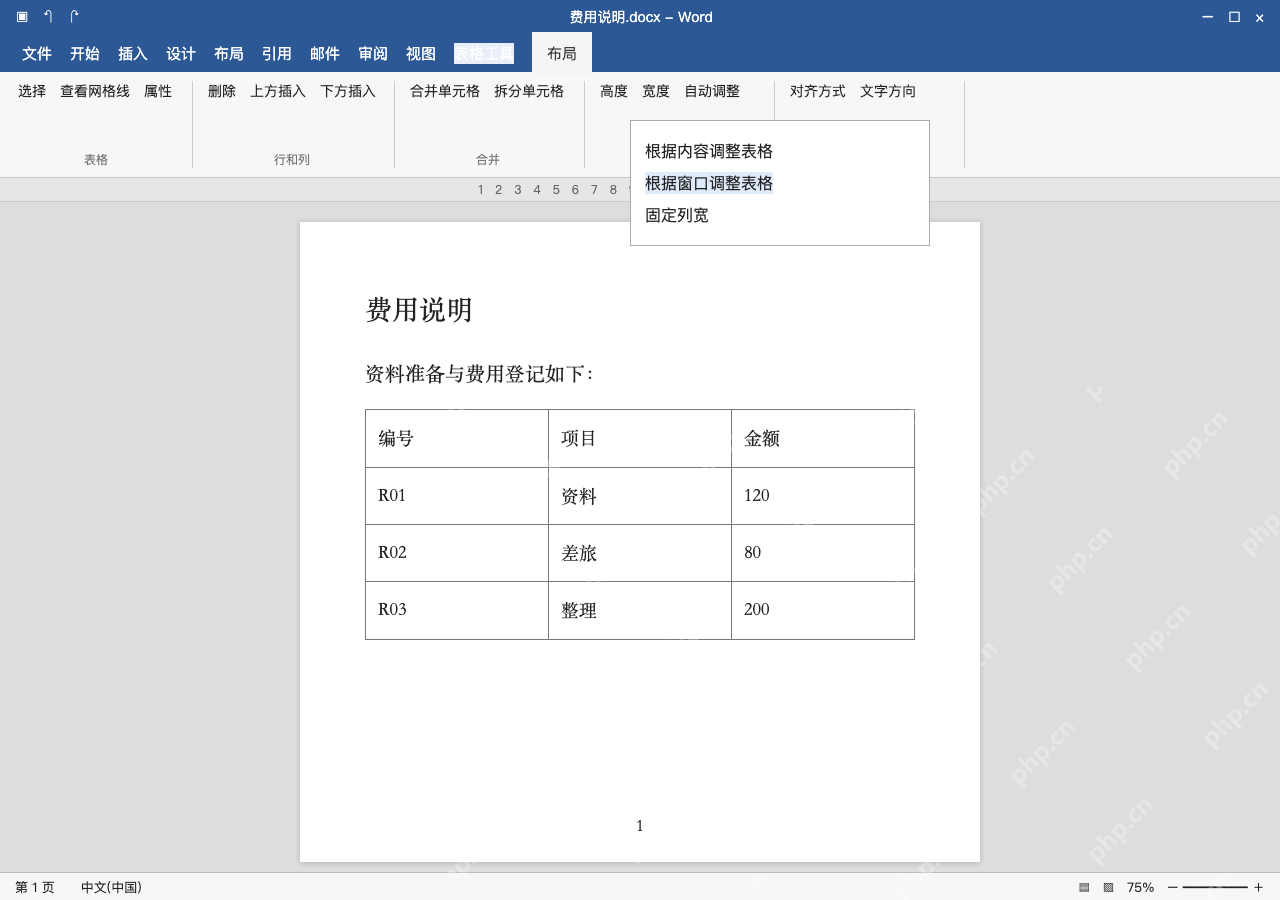Switch to the 审阅 tab
Image resolution: width=1280 pixels, height=900 pixels.
[x=373, y=54]
